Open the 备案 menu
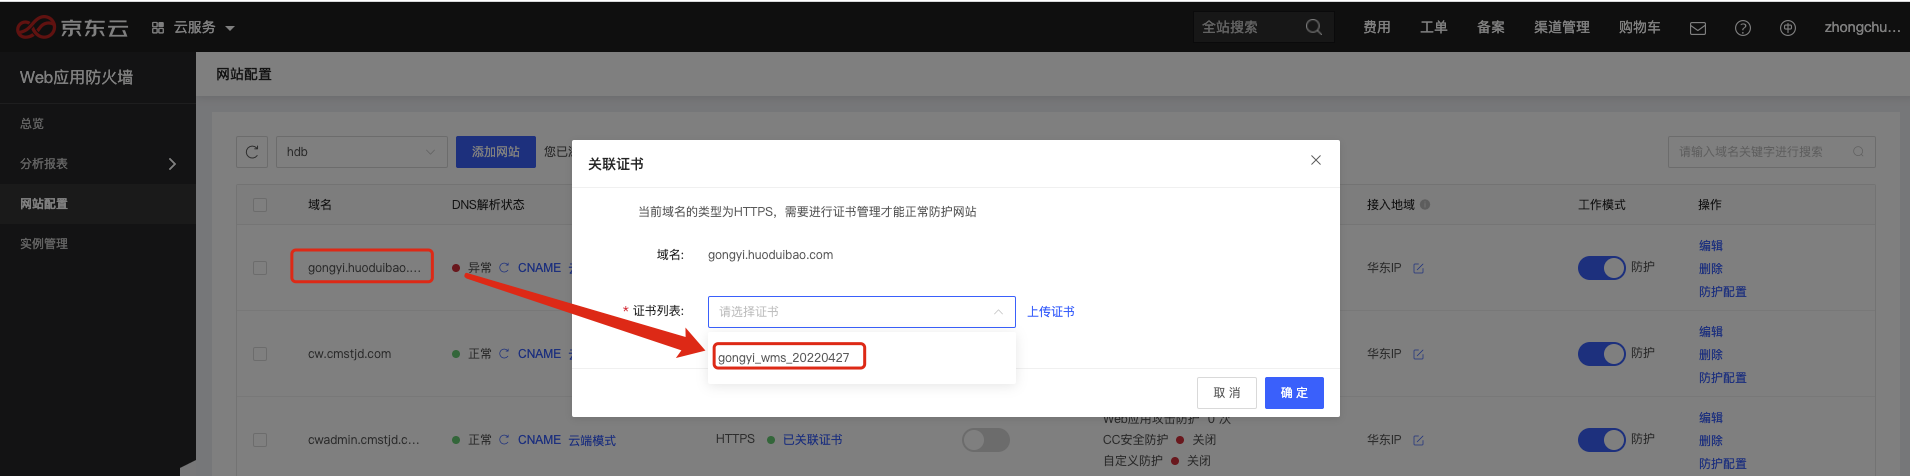The image size is (1910, 476). click(1491, 27)
